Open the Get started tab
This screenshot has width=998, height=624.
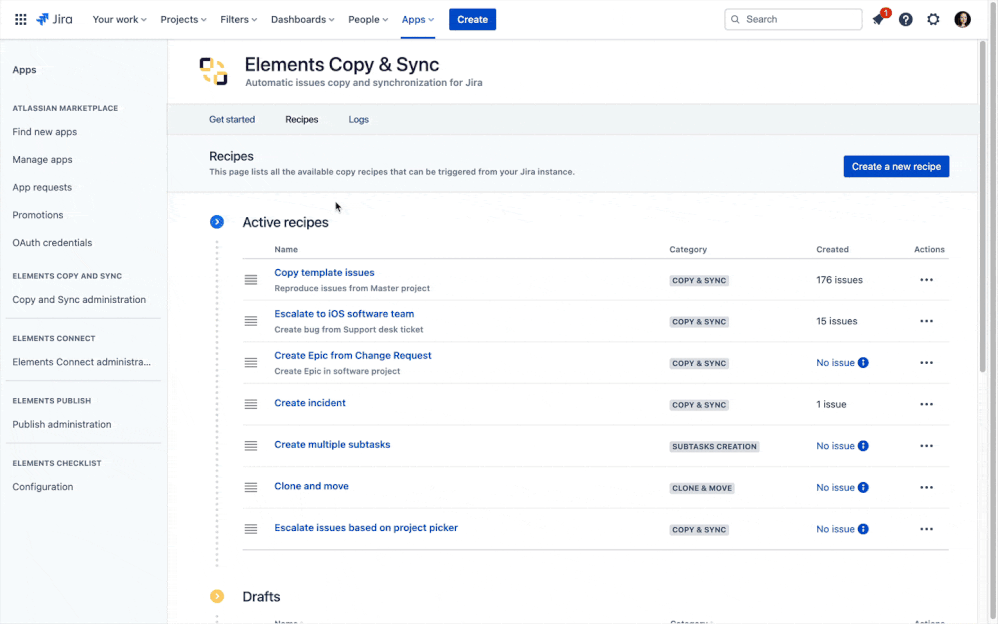click(x=231, y=119)
